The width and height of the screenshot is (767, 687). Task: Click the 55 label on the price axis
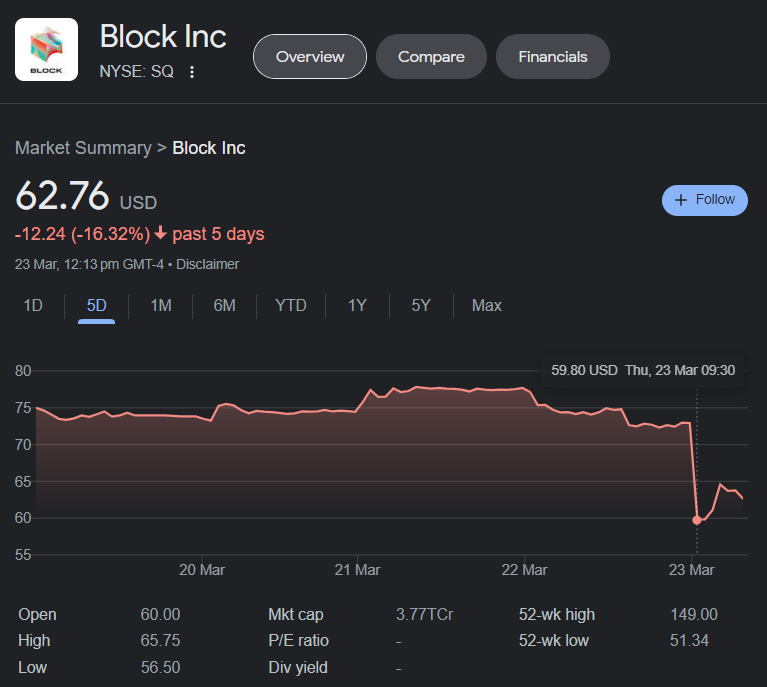(23, 555)
